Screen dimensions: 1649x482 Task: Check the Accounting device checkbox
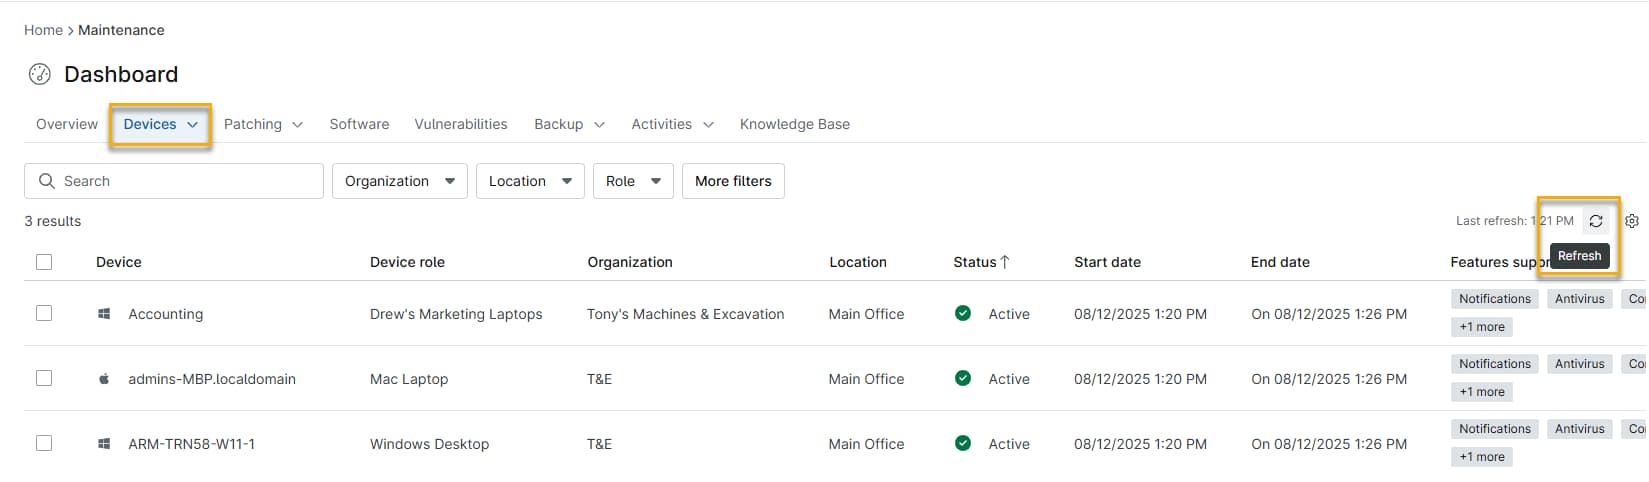tap(44, 314)
